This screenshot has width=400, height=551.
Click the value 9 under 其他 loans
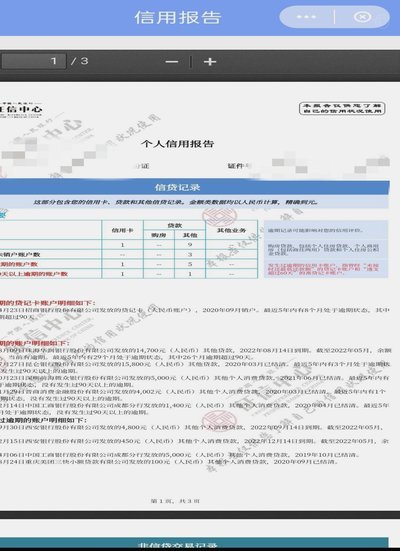(x=190, y=245)
